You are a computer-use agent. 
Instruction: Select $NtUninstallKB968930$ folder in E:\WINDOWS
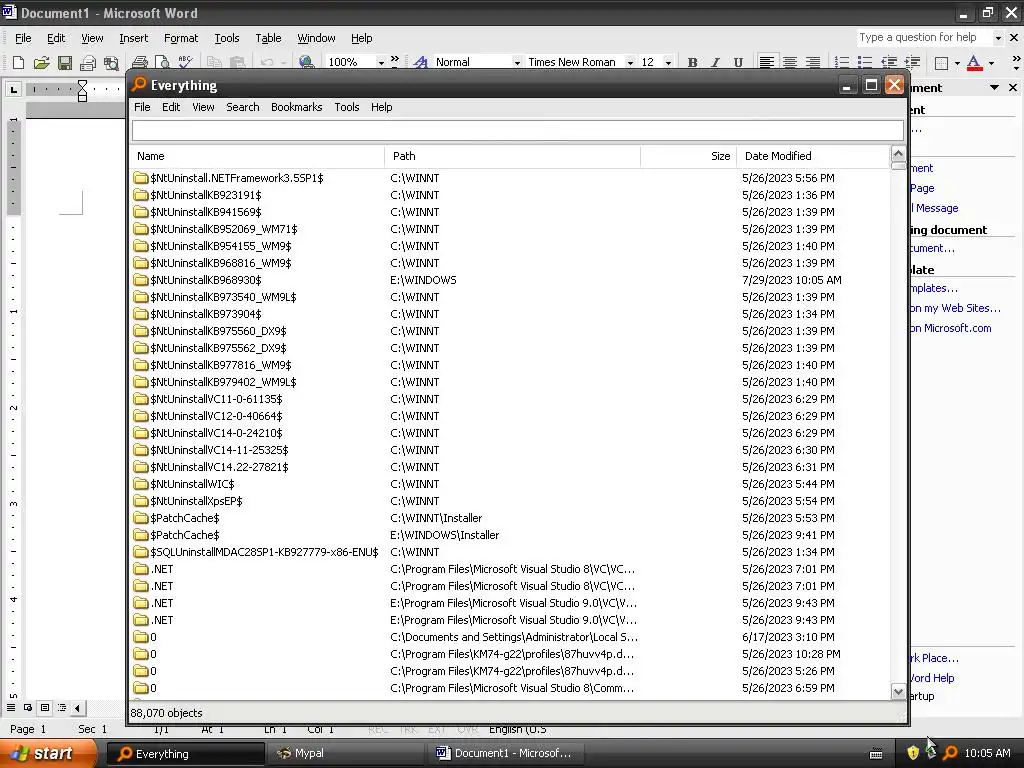click(x=509, y=280)
